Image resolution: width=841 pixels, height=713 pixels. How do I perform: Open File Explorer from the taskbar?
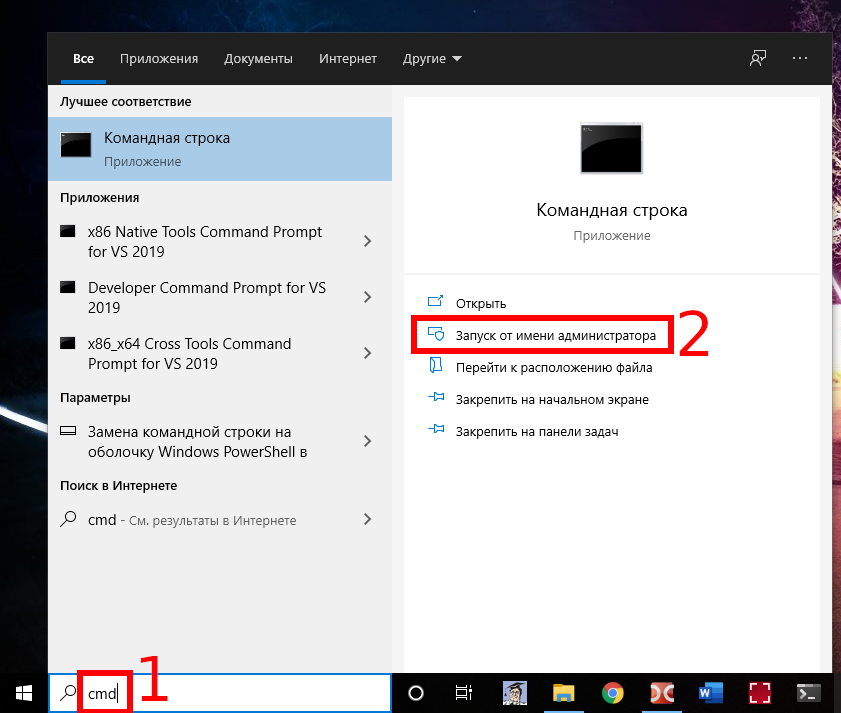pos(564,693)
